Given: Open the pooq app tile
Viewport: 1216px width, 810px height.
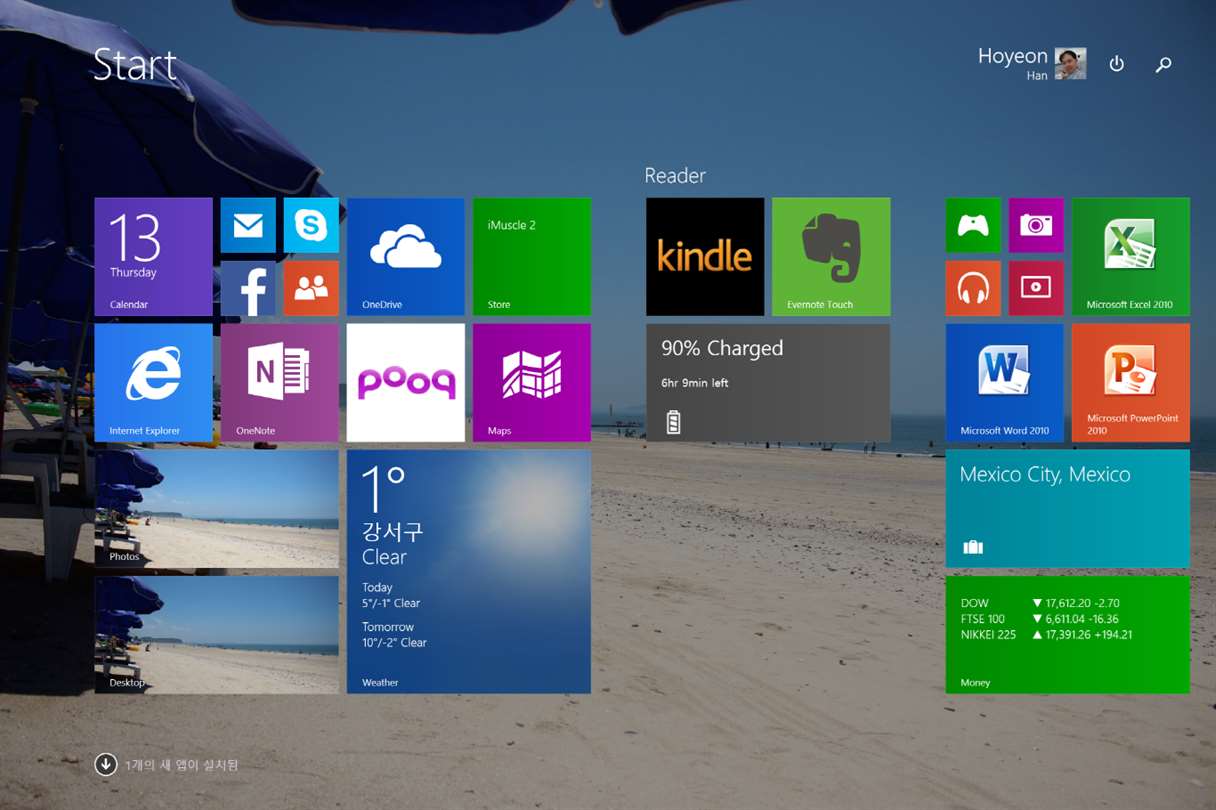Looking at the screenshot, I should [x=405, y=383].
